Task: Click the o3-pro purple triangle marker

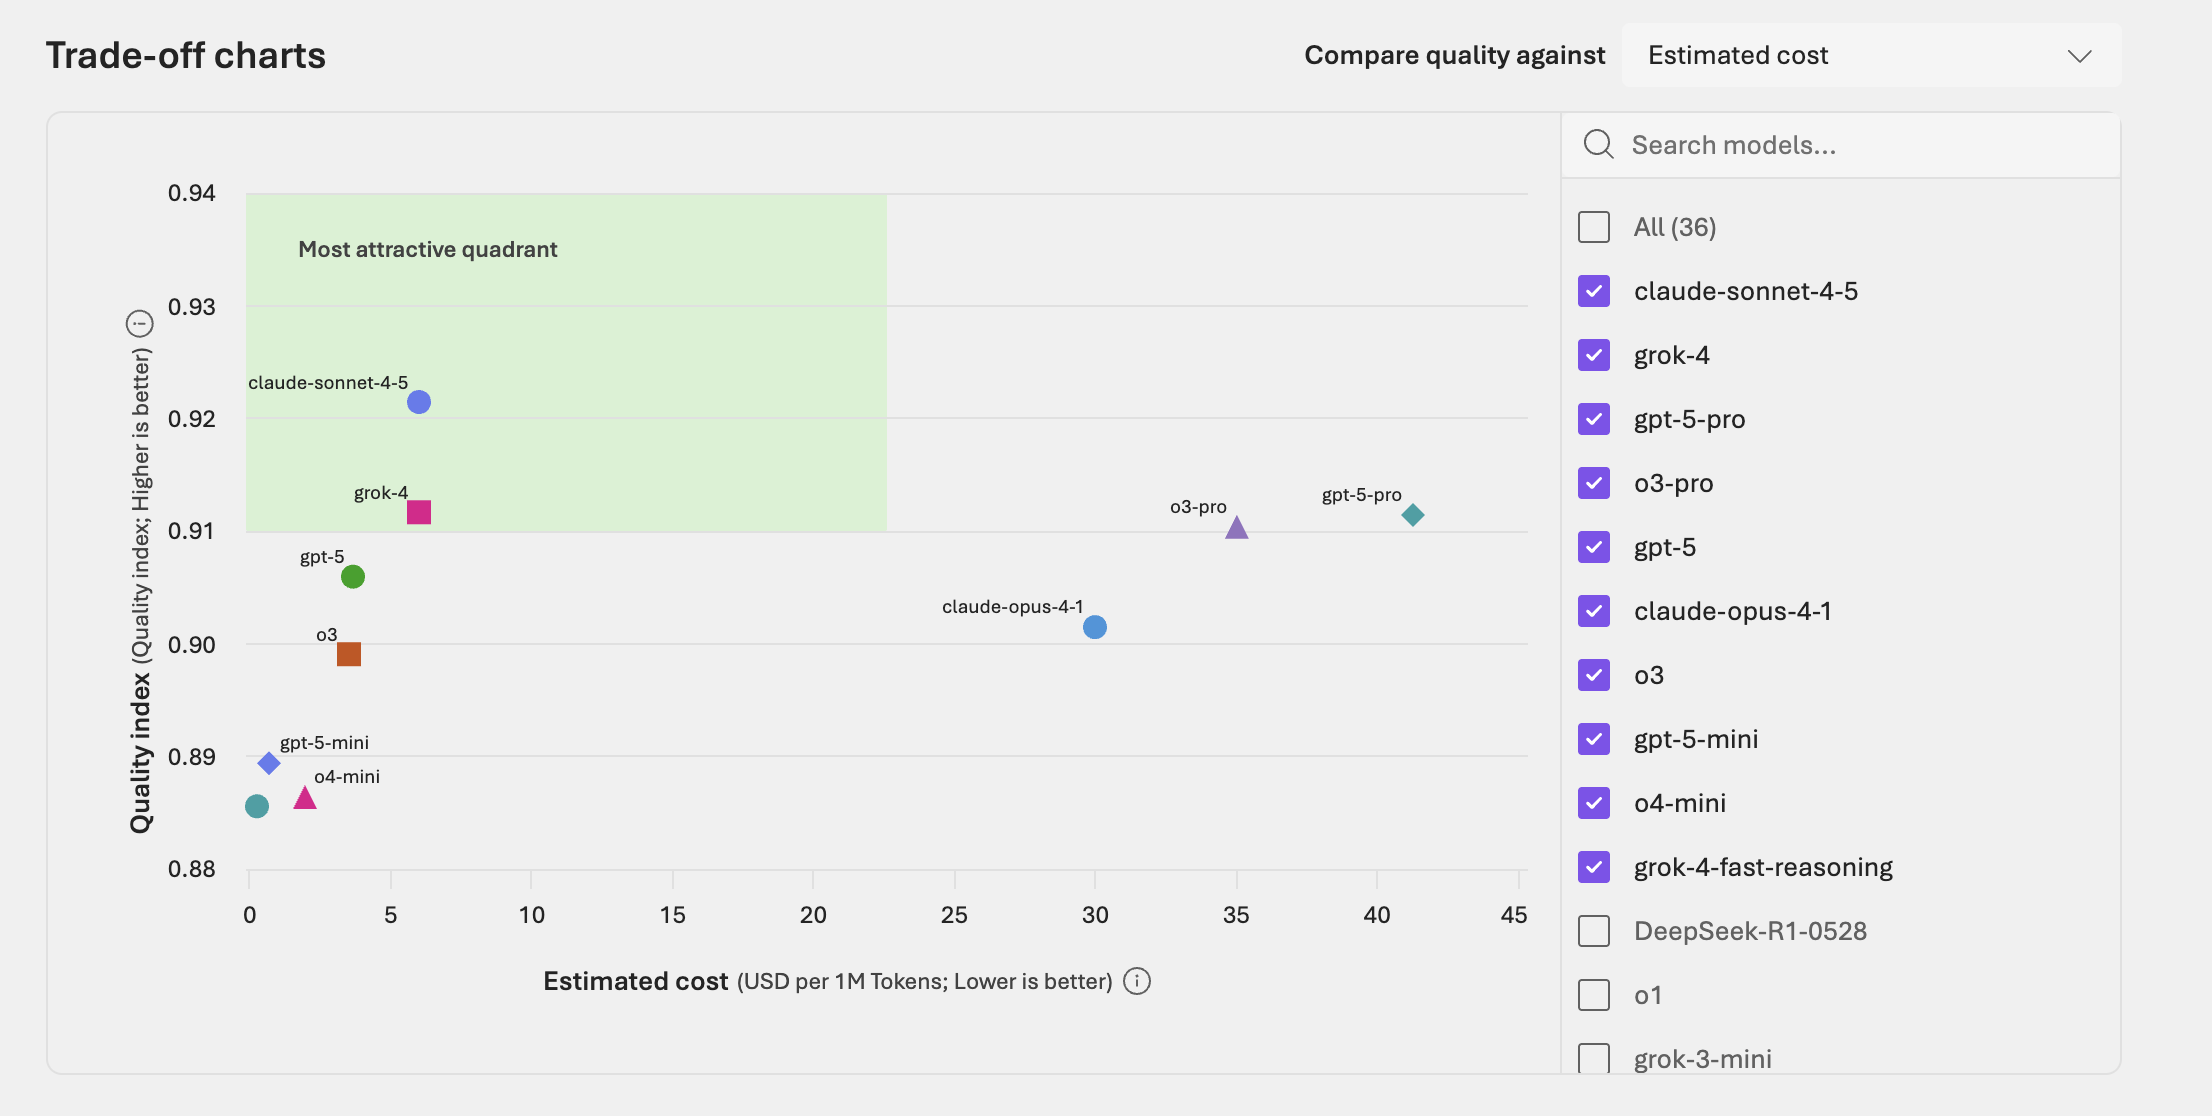Action: tap(1237, 528)
